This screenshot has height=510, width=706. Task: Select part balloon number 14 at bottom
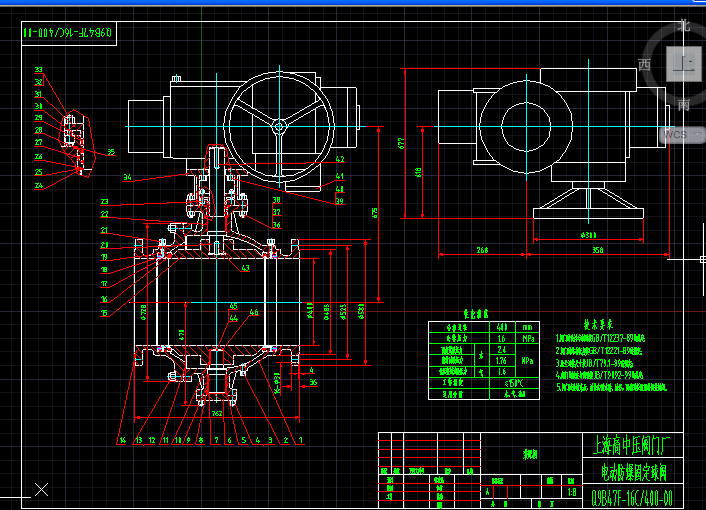pos(122,440)
